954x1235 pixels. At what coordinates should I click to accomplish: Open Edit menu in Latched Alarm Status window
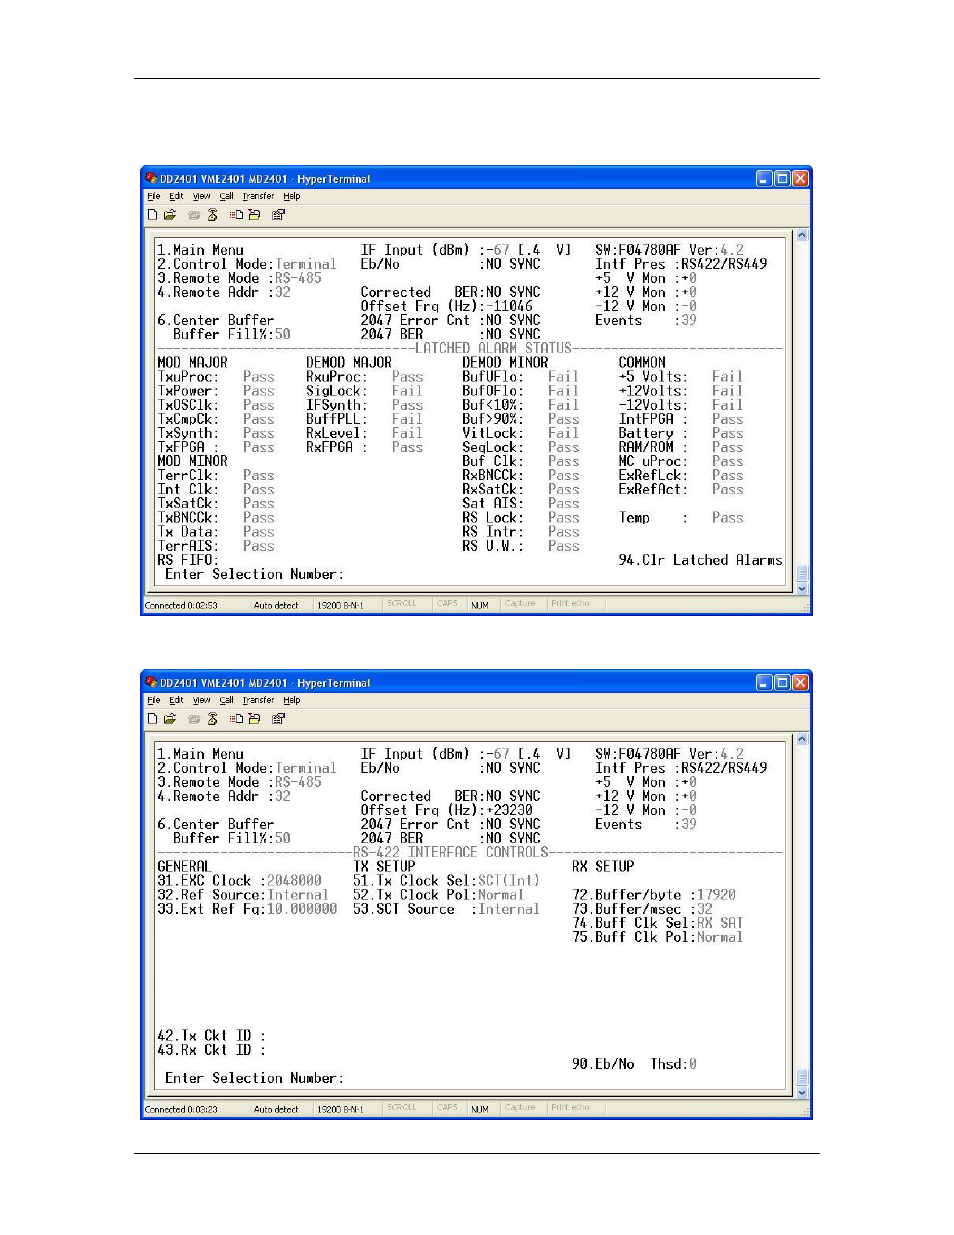point(176,196)
